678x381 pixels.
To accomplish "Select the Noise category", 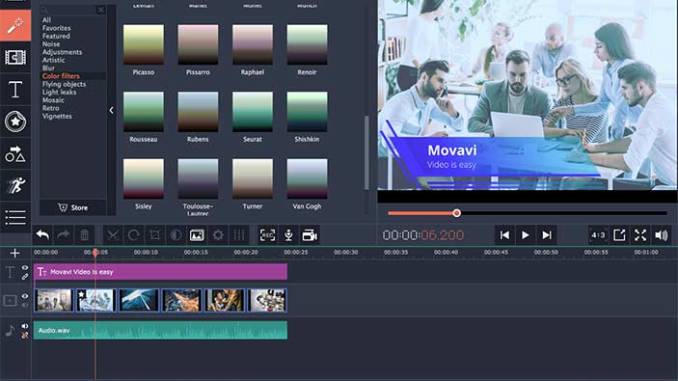I will click(x=51, y=44).
